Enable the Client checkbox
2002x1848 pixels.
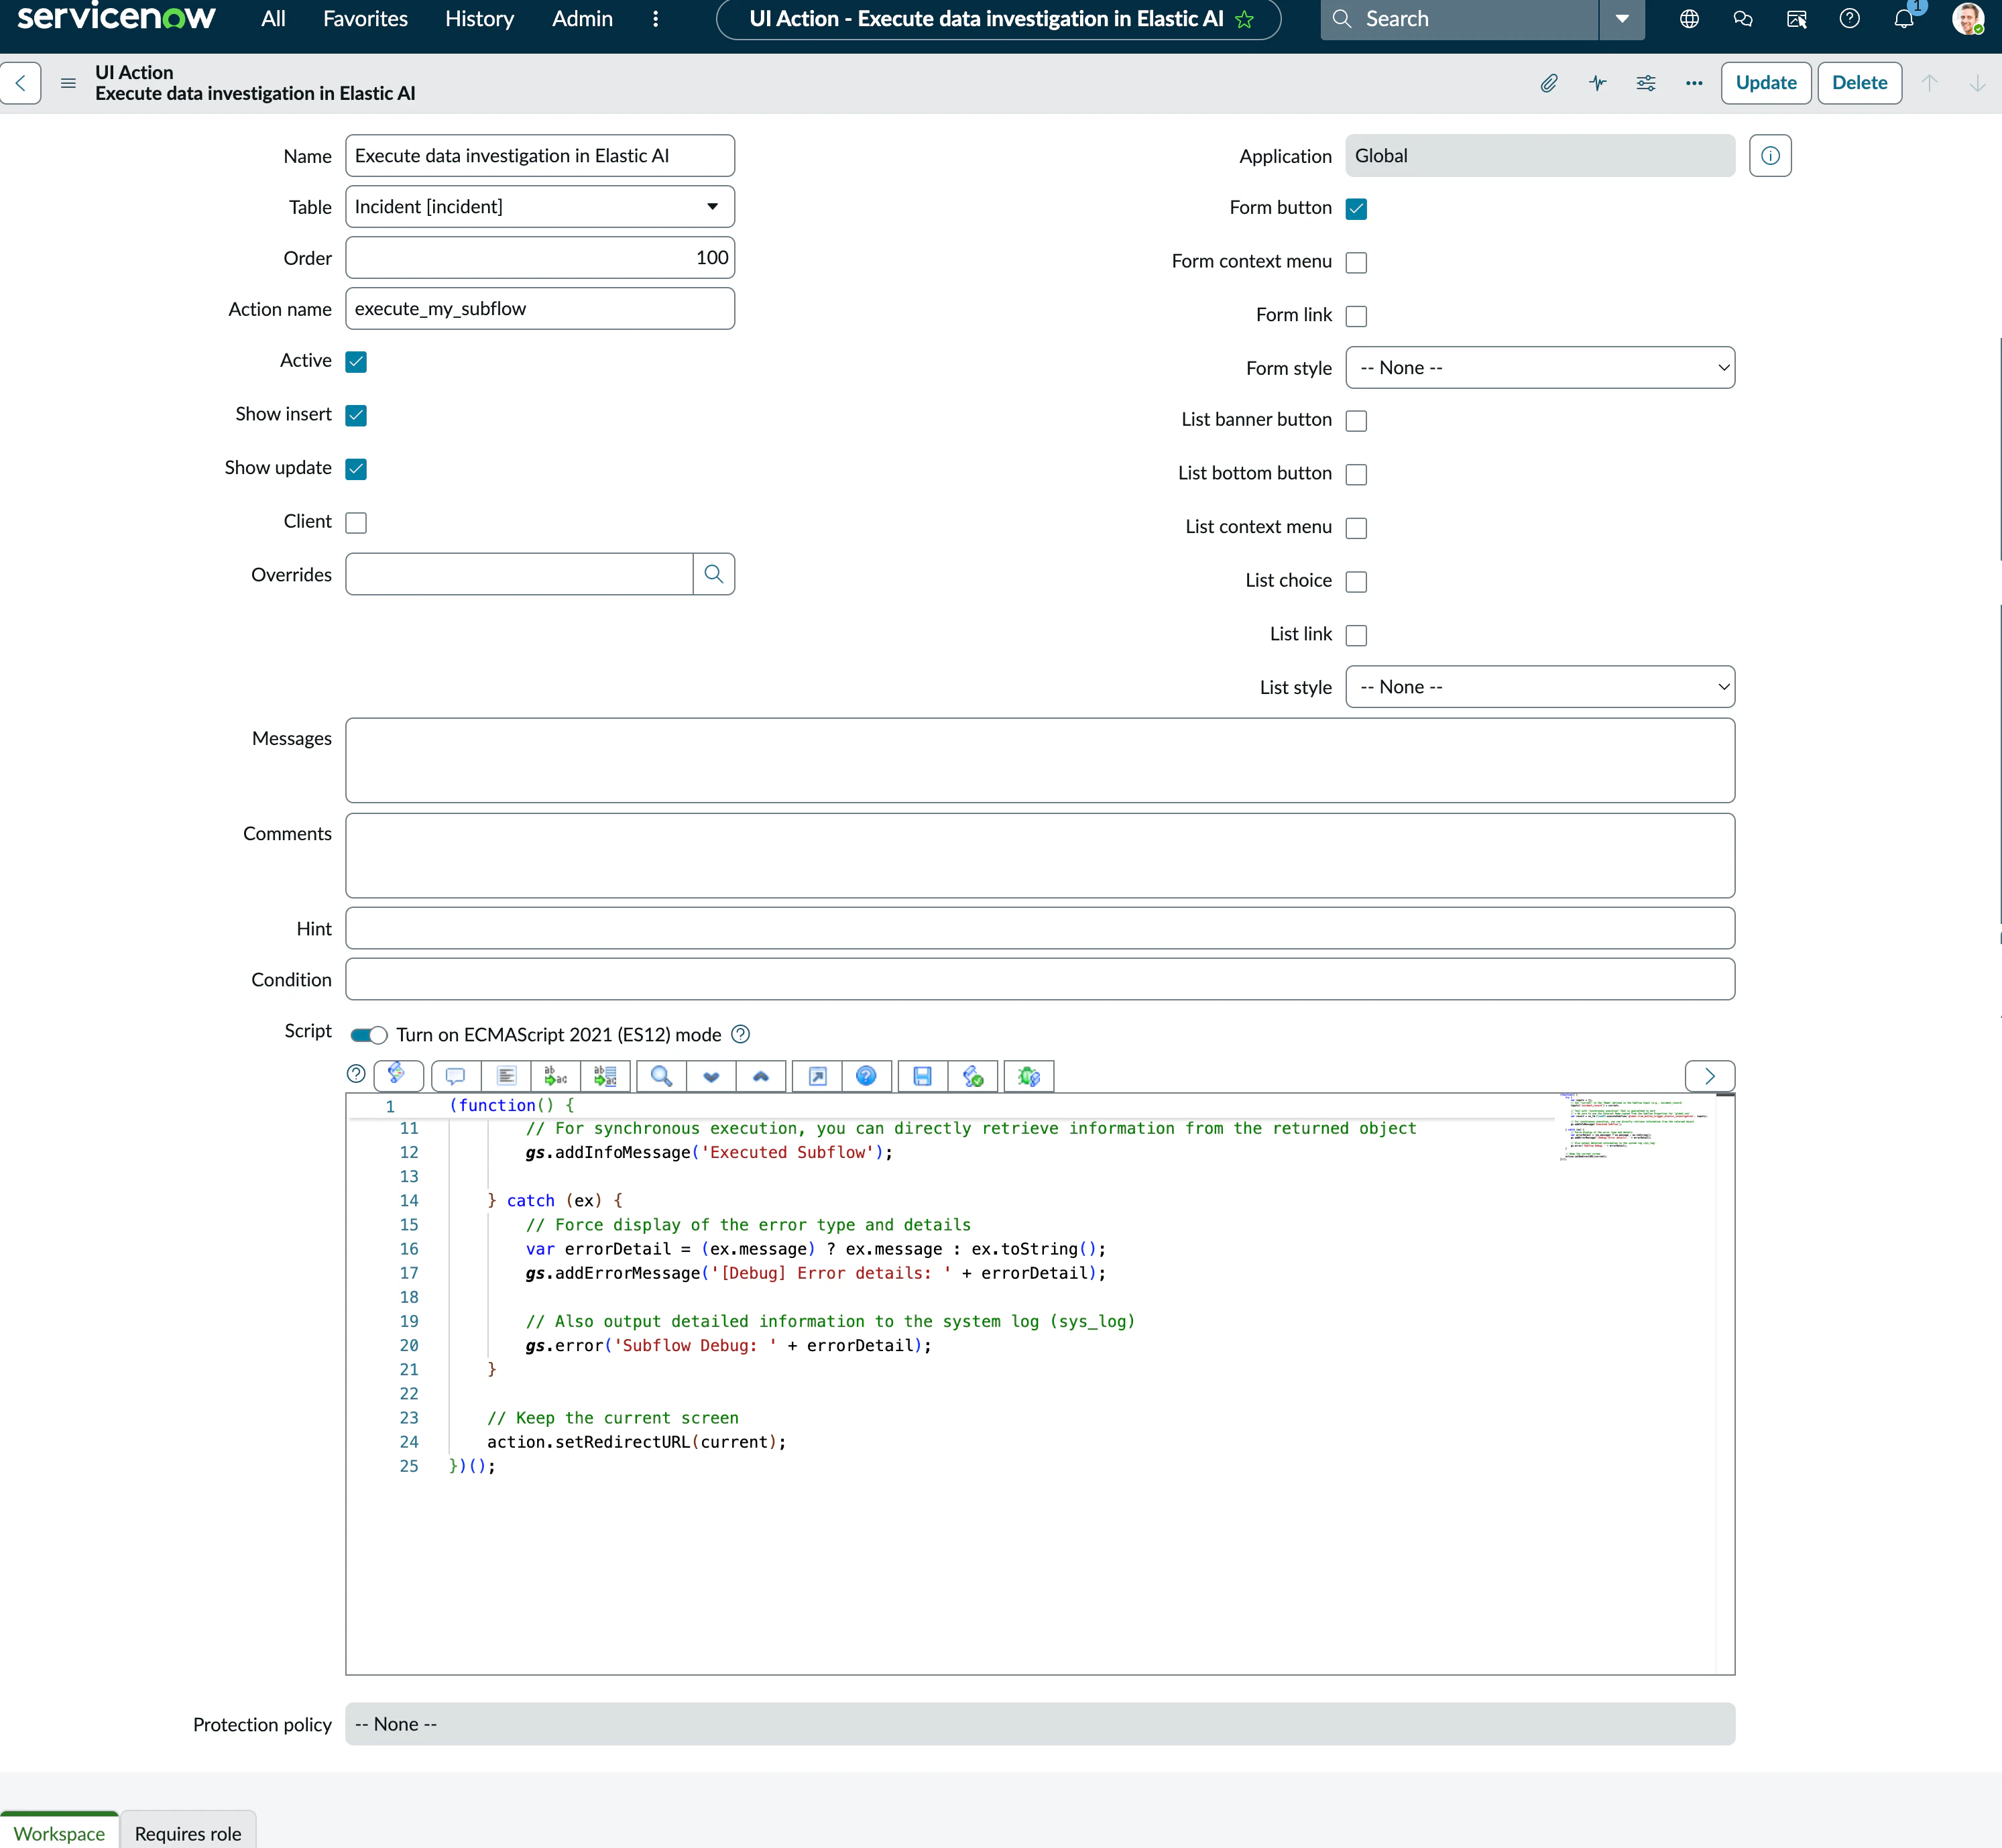click(356, 522)
